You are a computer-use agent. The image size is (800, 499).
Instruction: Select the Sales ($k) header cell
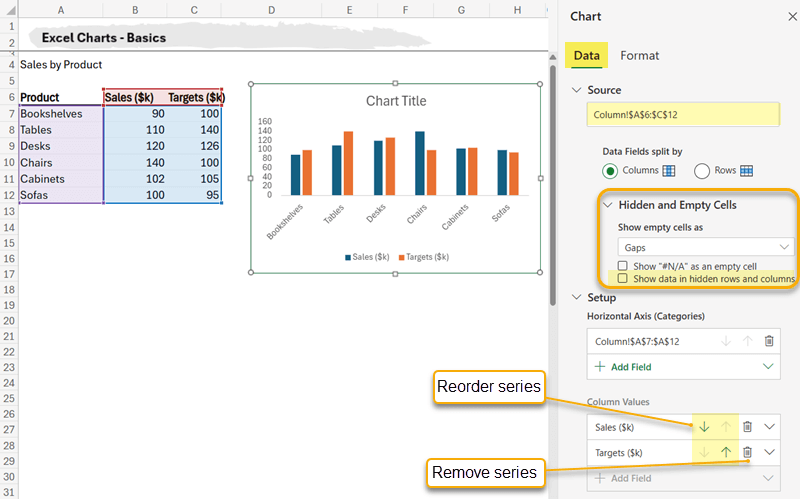pos(135,97)
